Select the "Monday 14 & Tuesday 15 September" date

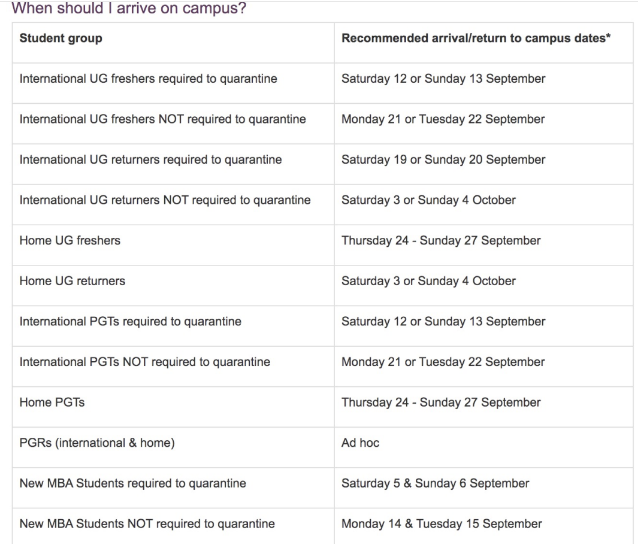[442, 524]
